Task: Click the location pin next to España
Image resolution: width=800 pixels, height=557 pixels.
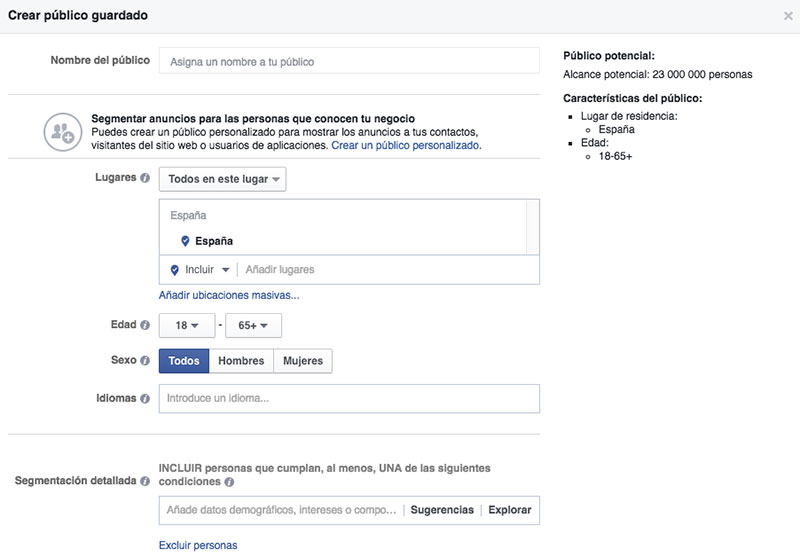Action: (x=185, y=241)
